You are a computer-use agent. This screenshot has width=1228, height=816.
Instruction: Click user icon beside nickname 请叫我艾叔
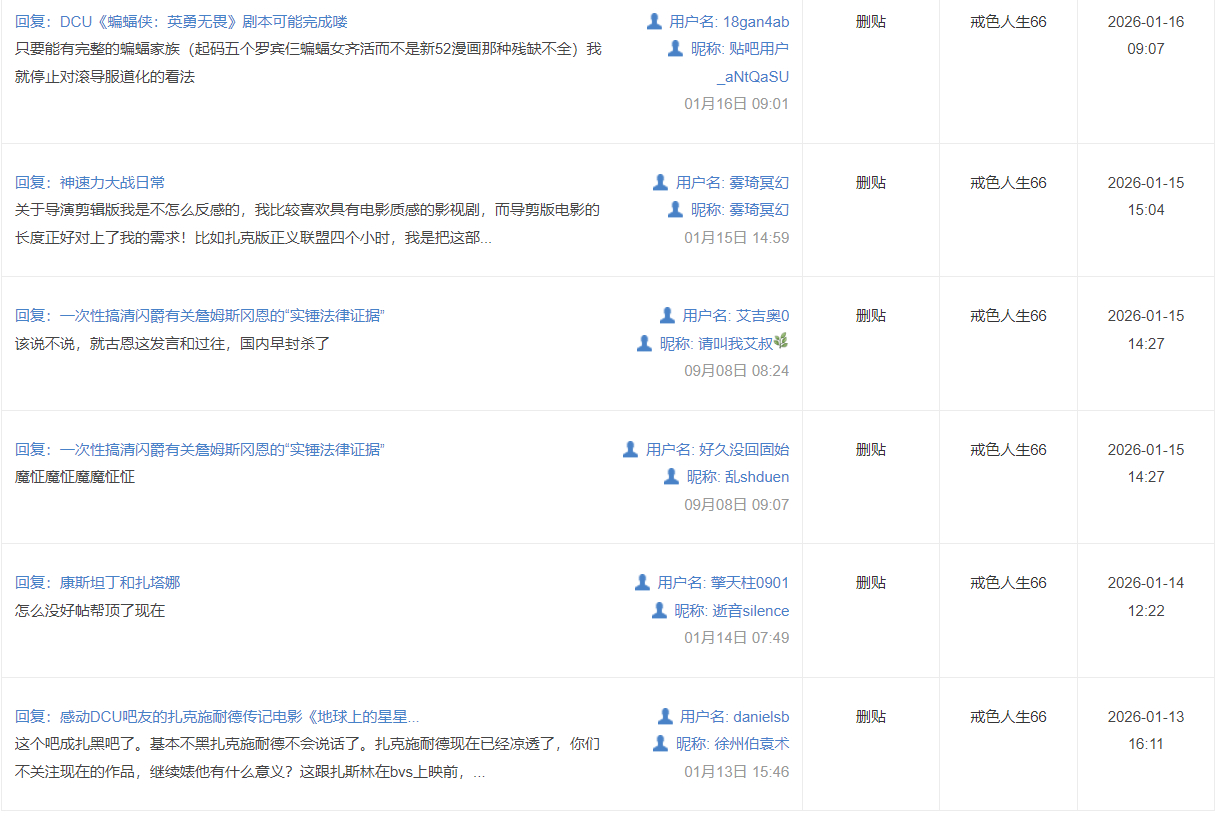(644, 343)
